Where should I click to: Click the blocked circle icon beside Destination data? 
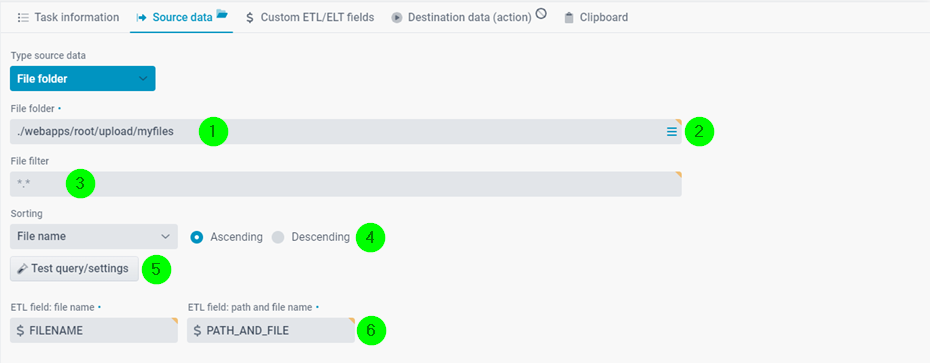point(541,14)
